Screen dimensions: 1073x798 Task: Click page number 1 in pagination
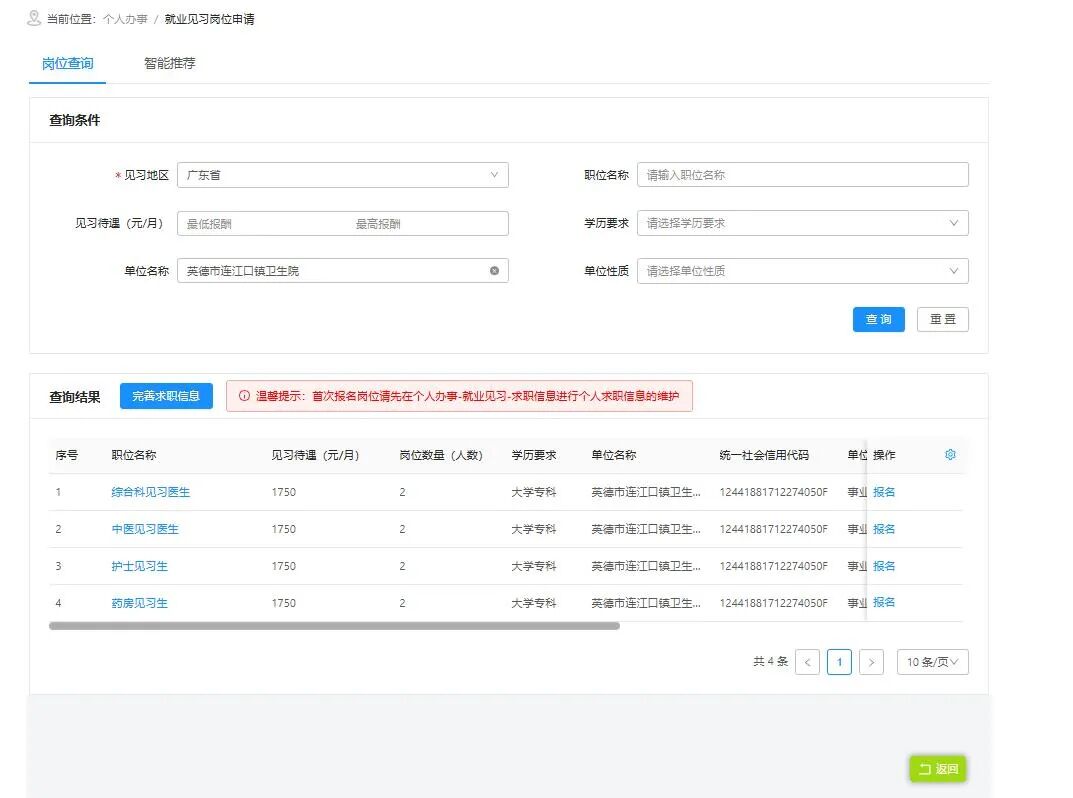point(839,662)
